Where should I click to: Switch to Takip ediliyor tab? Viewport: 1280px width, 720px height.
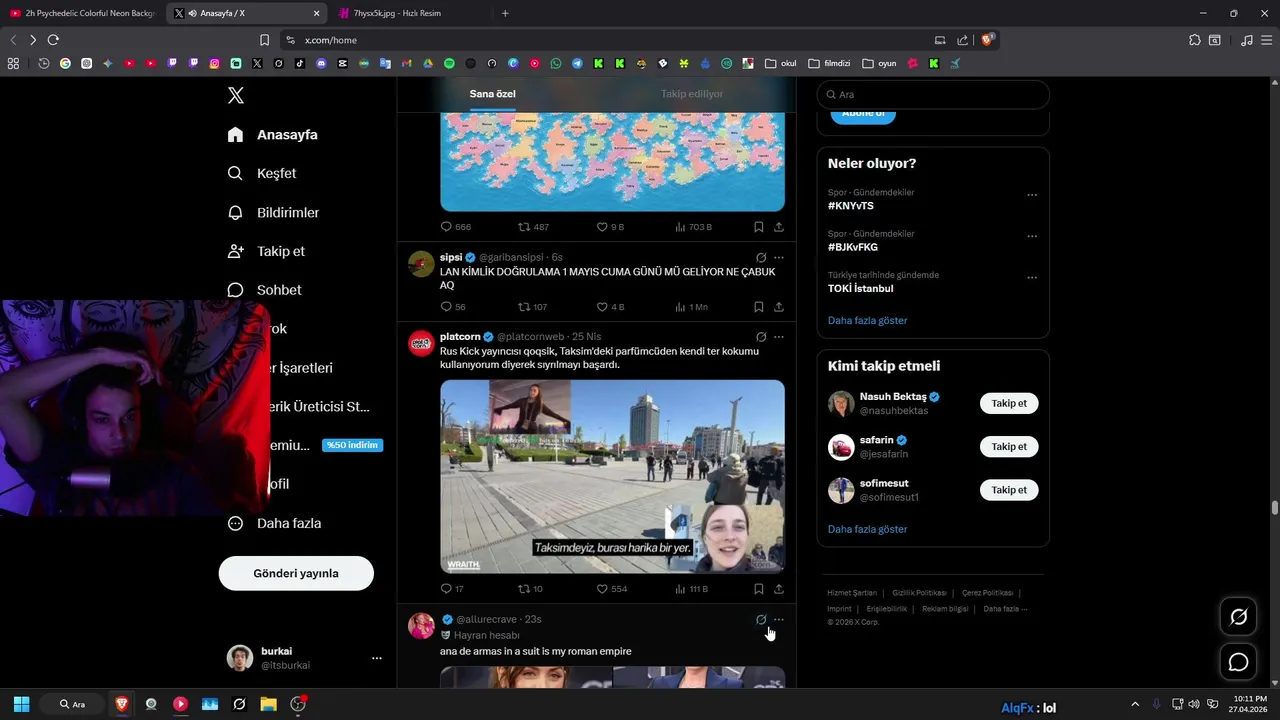(692, 94)
